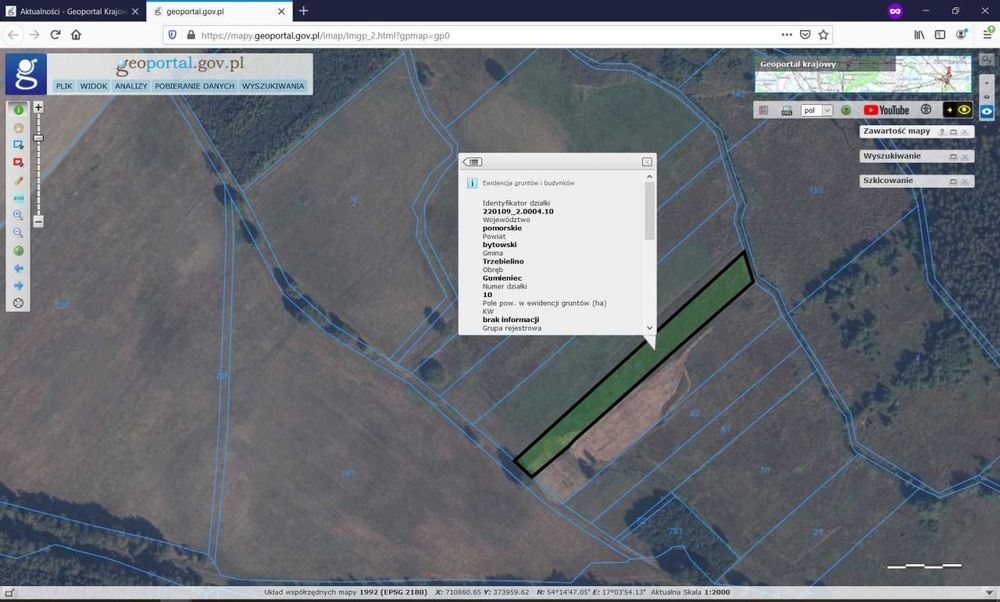
Task: Select the zoom-in magnifier tool
Action: pyautogui.click(x=18, y=216)
